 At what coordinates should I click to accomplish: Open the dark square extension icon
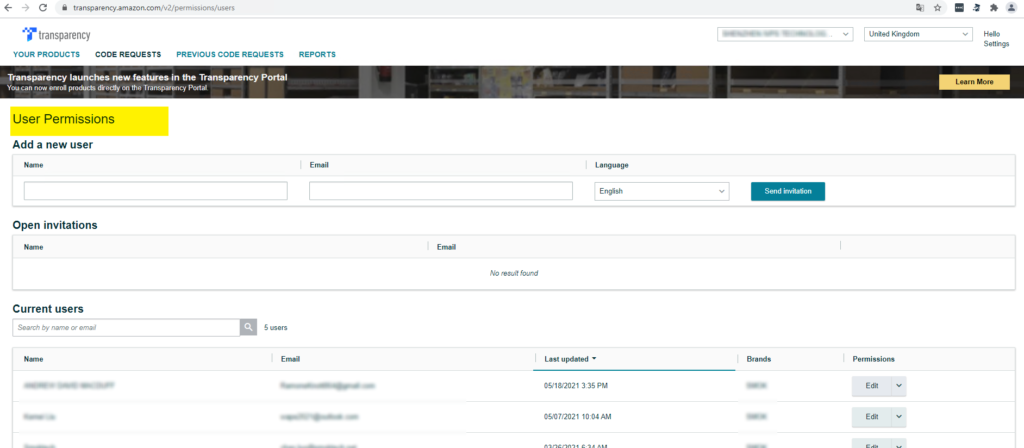[959, 8]
